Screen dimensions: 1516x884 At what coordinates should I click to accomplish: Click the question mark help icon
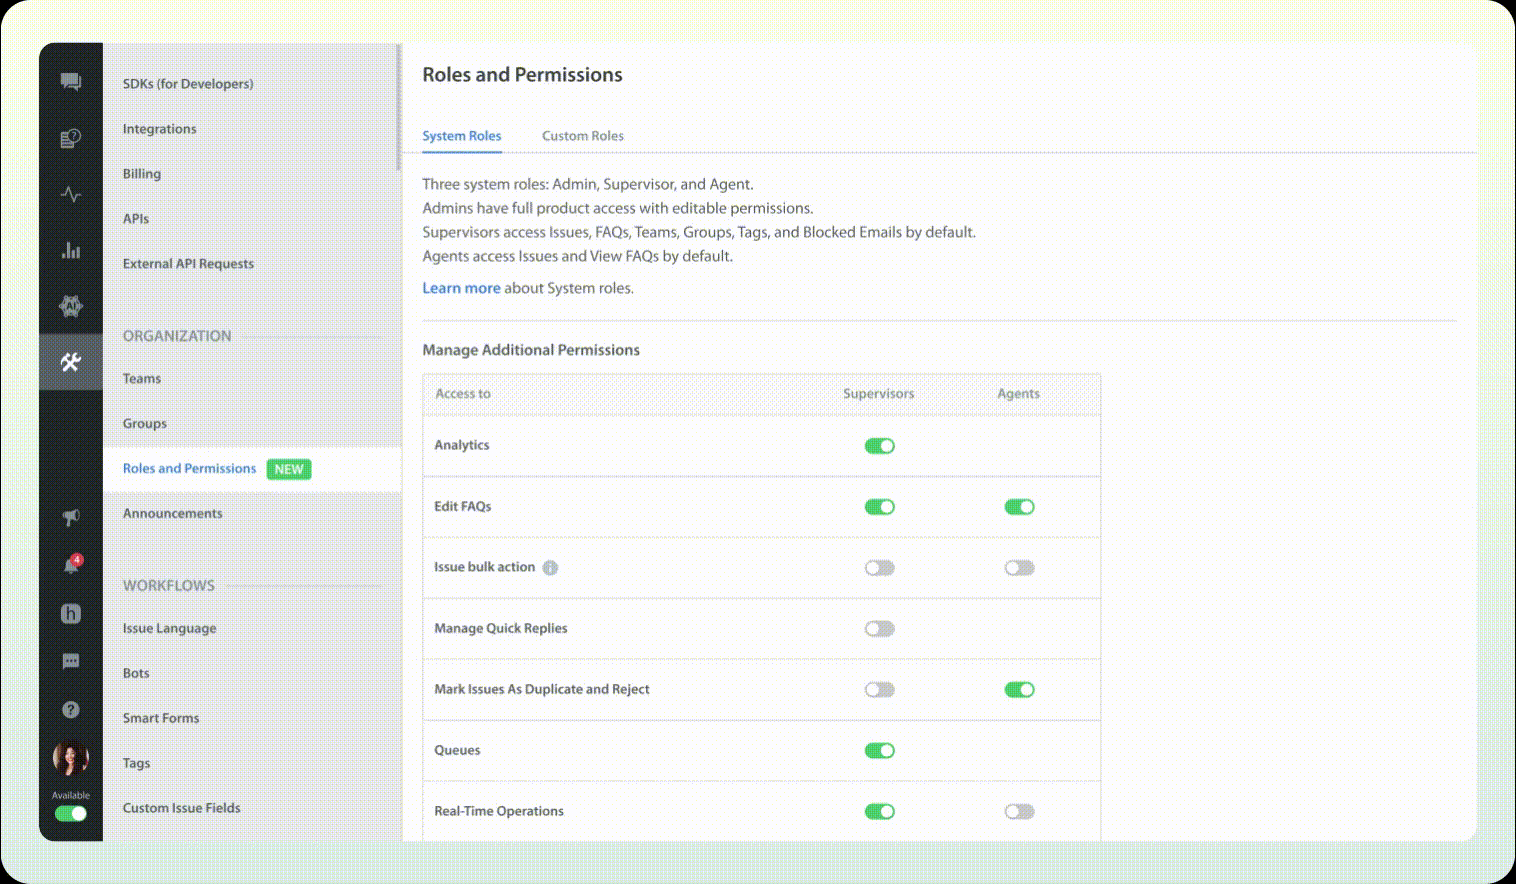point(70,709)
